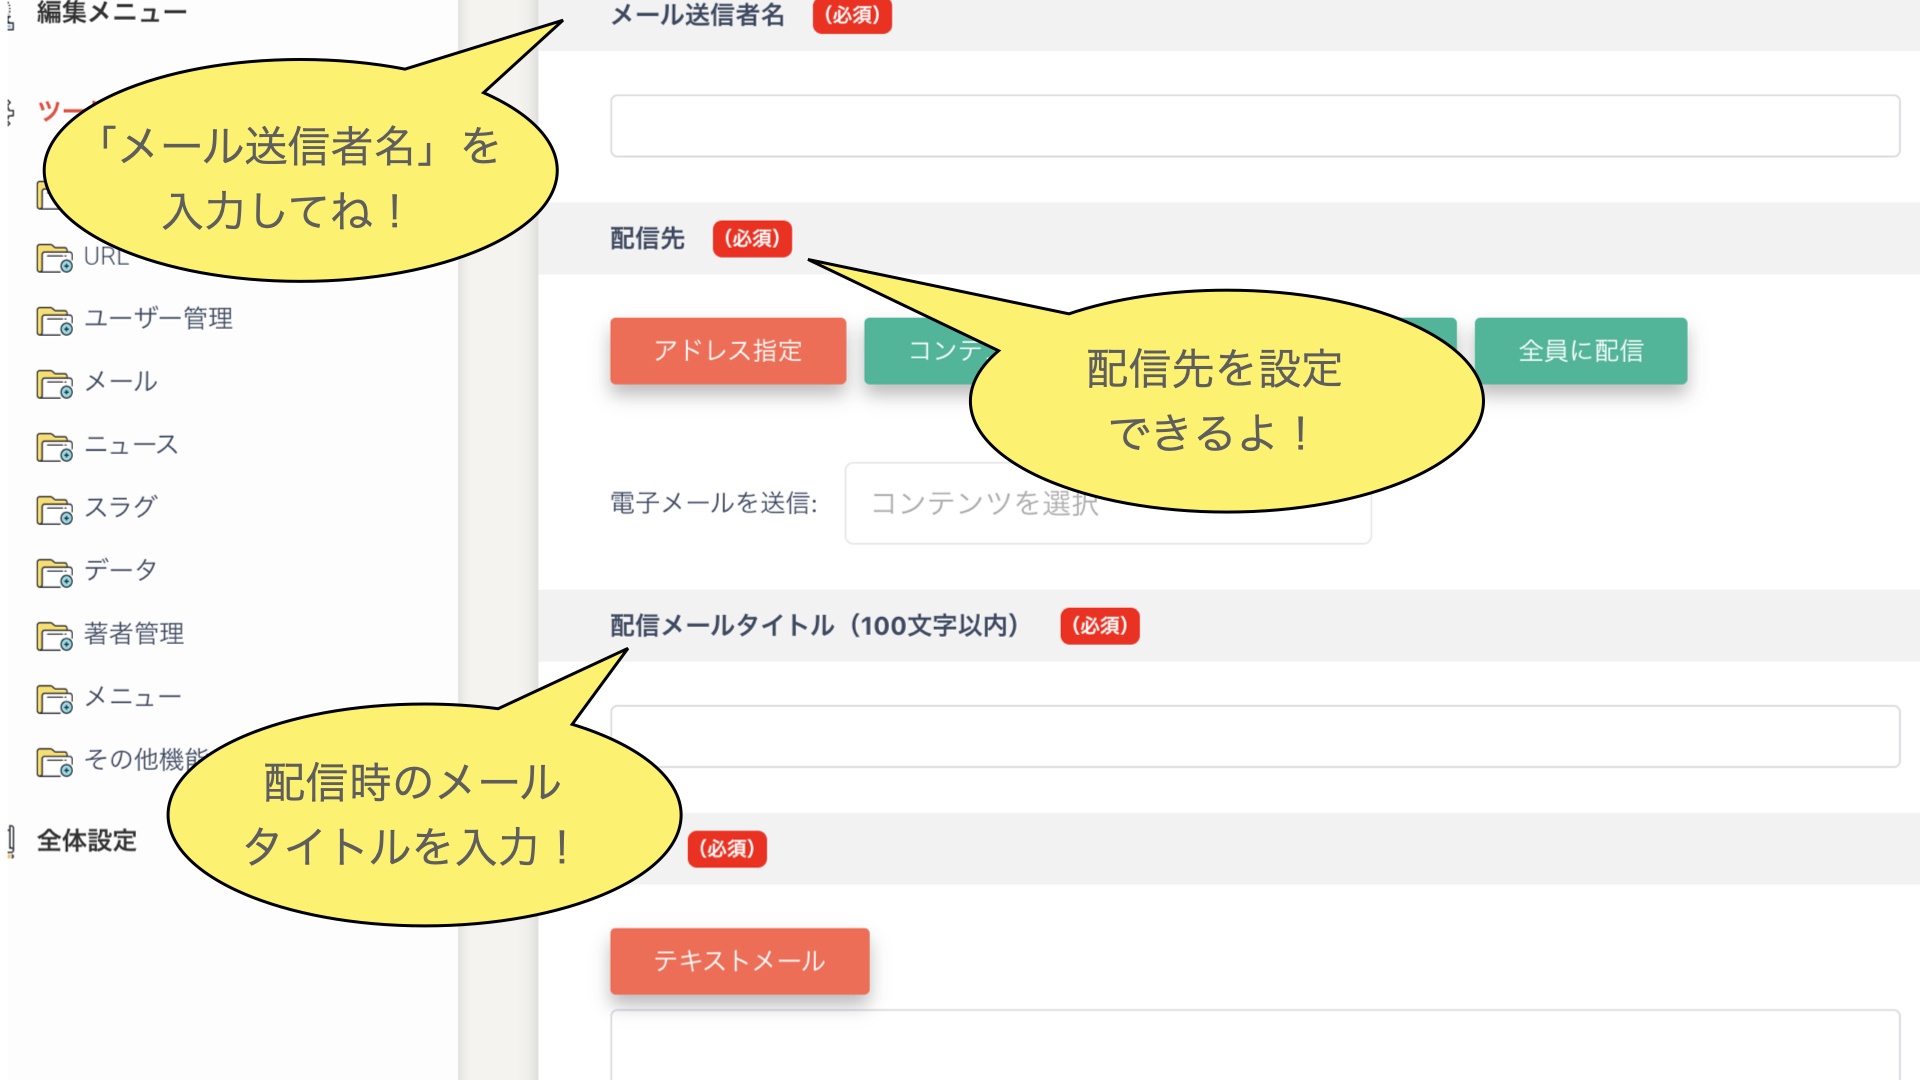Select ユーザー管理 menu item
Screen dimensions: 1920x1080
coord(158,318)
